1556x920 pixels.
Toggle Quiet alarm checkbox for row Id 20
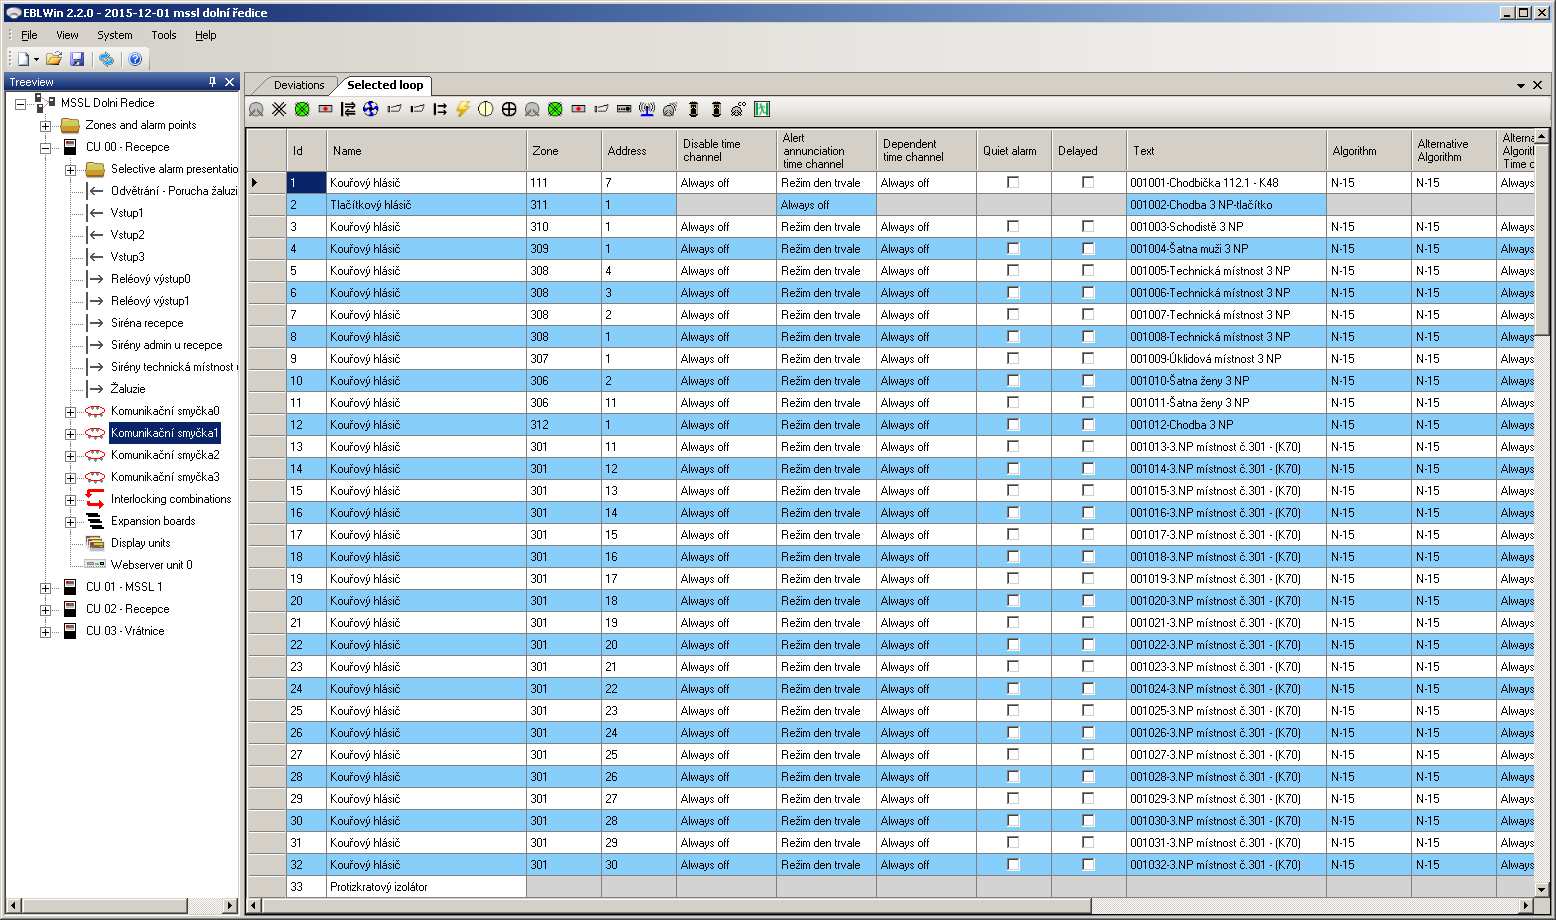(1013, 600)
